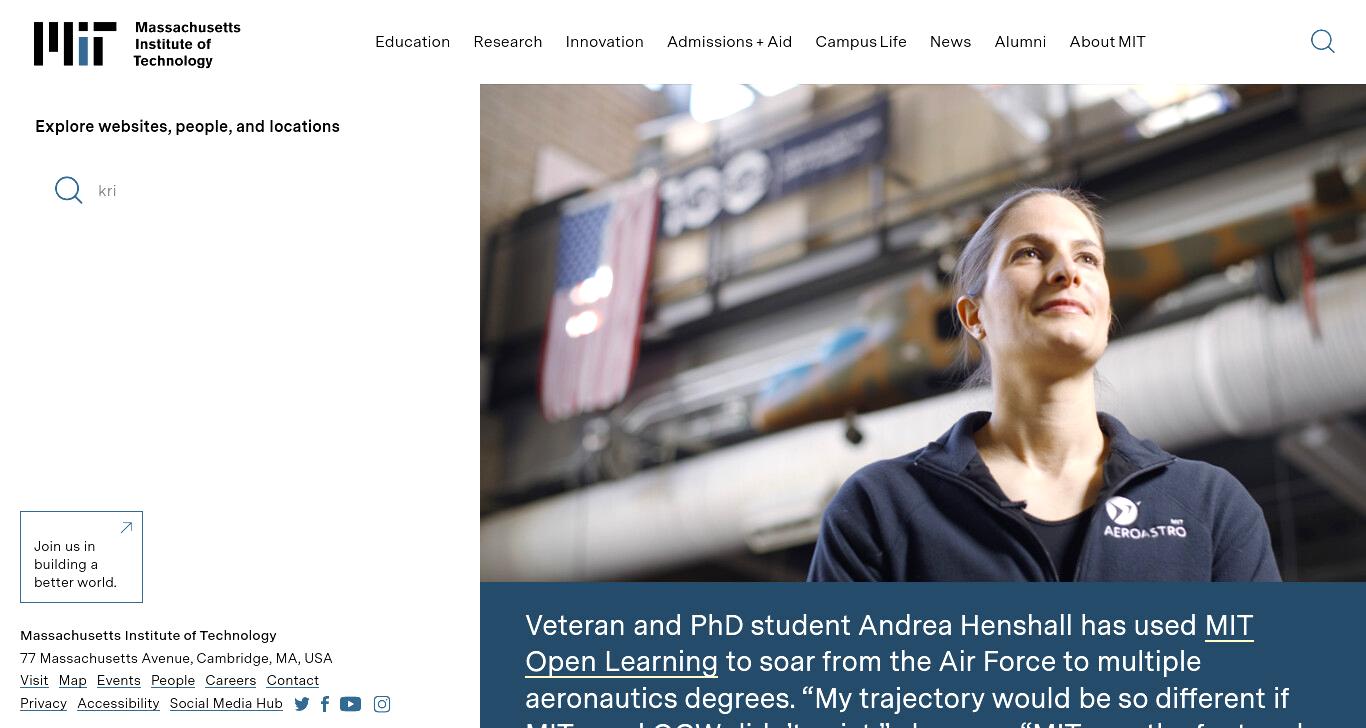Click the Andrea Henshall hero photo

923,333
